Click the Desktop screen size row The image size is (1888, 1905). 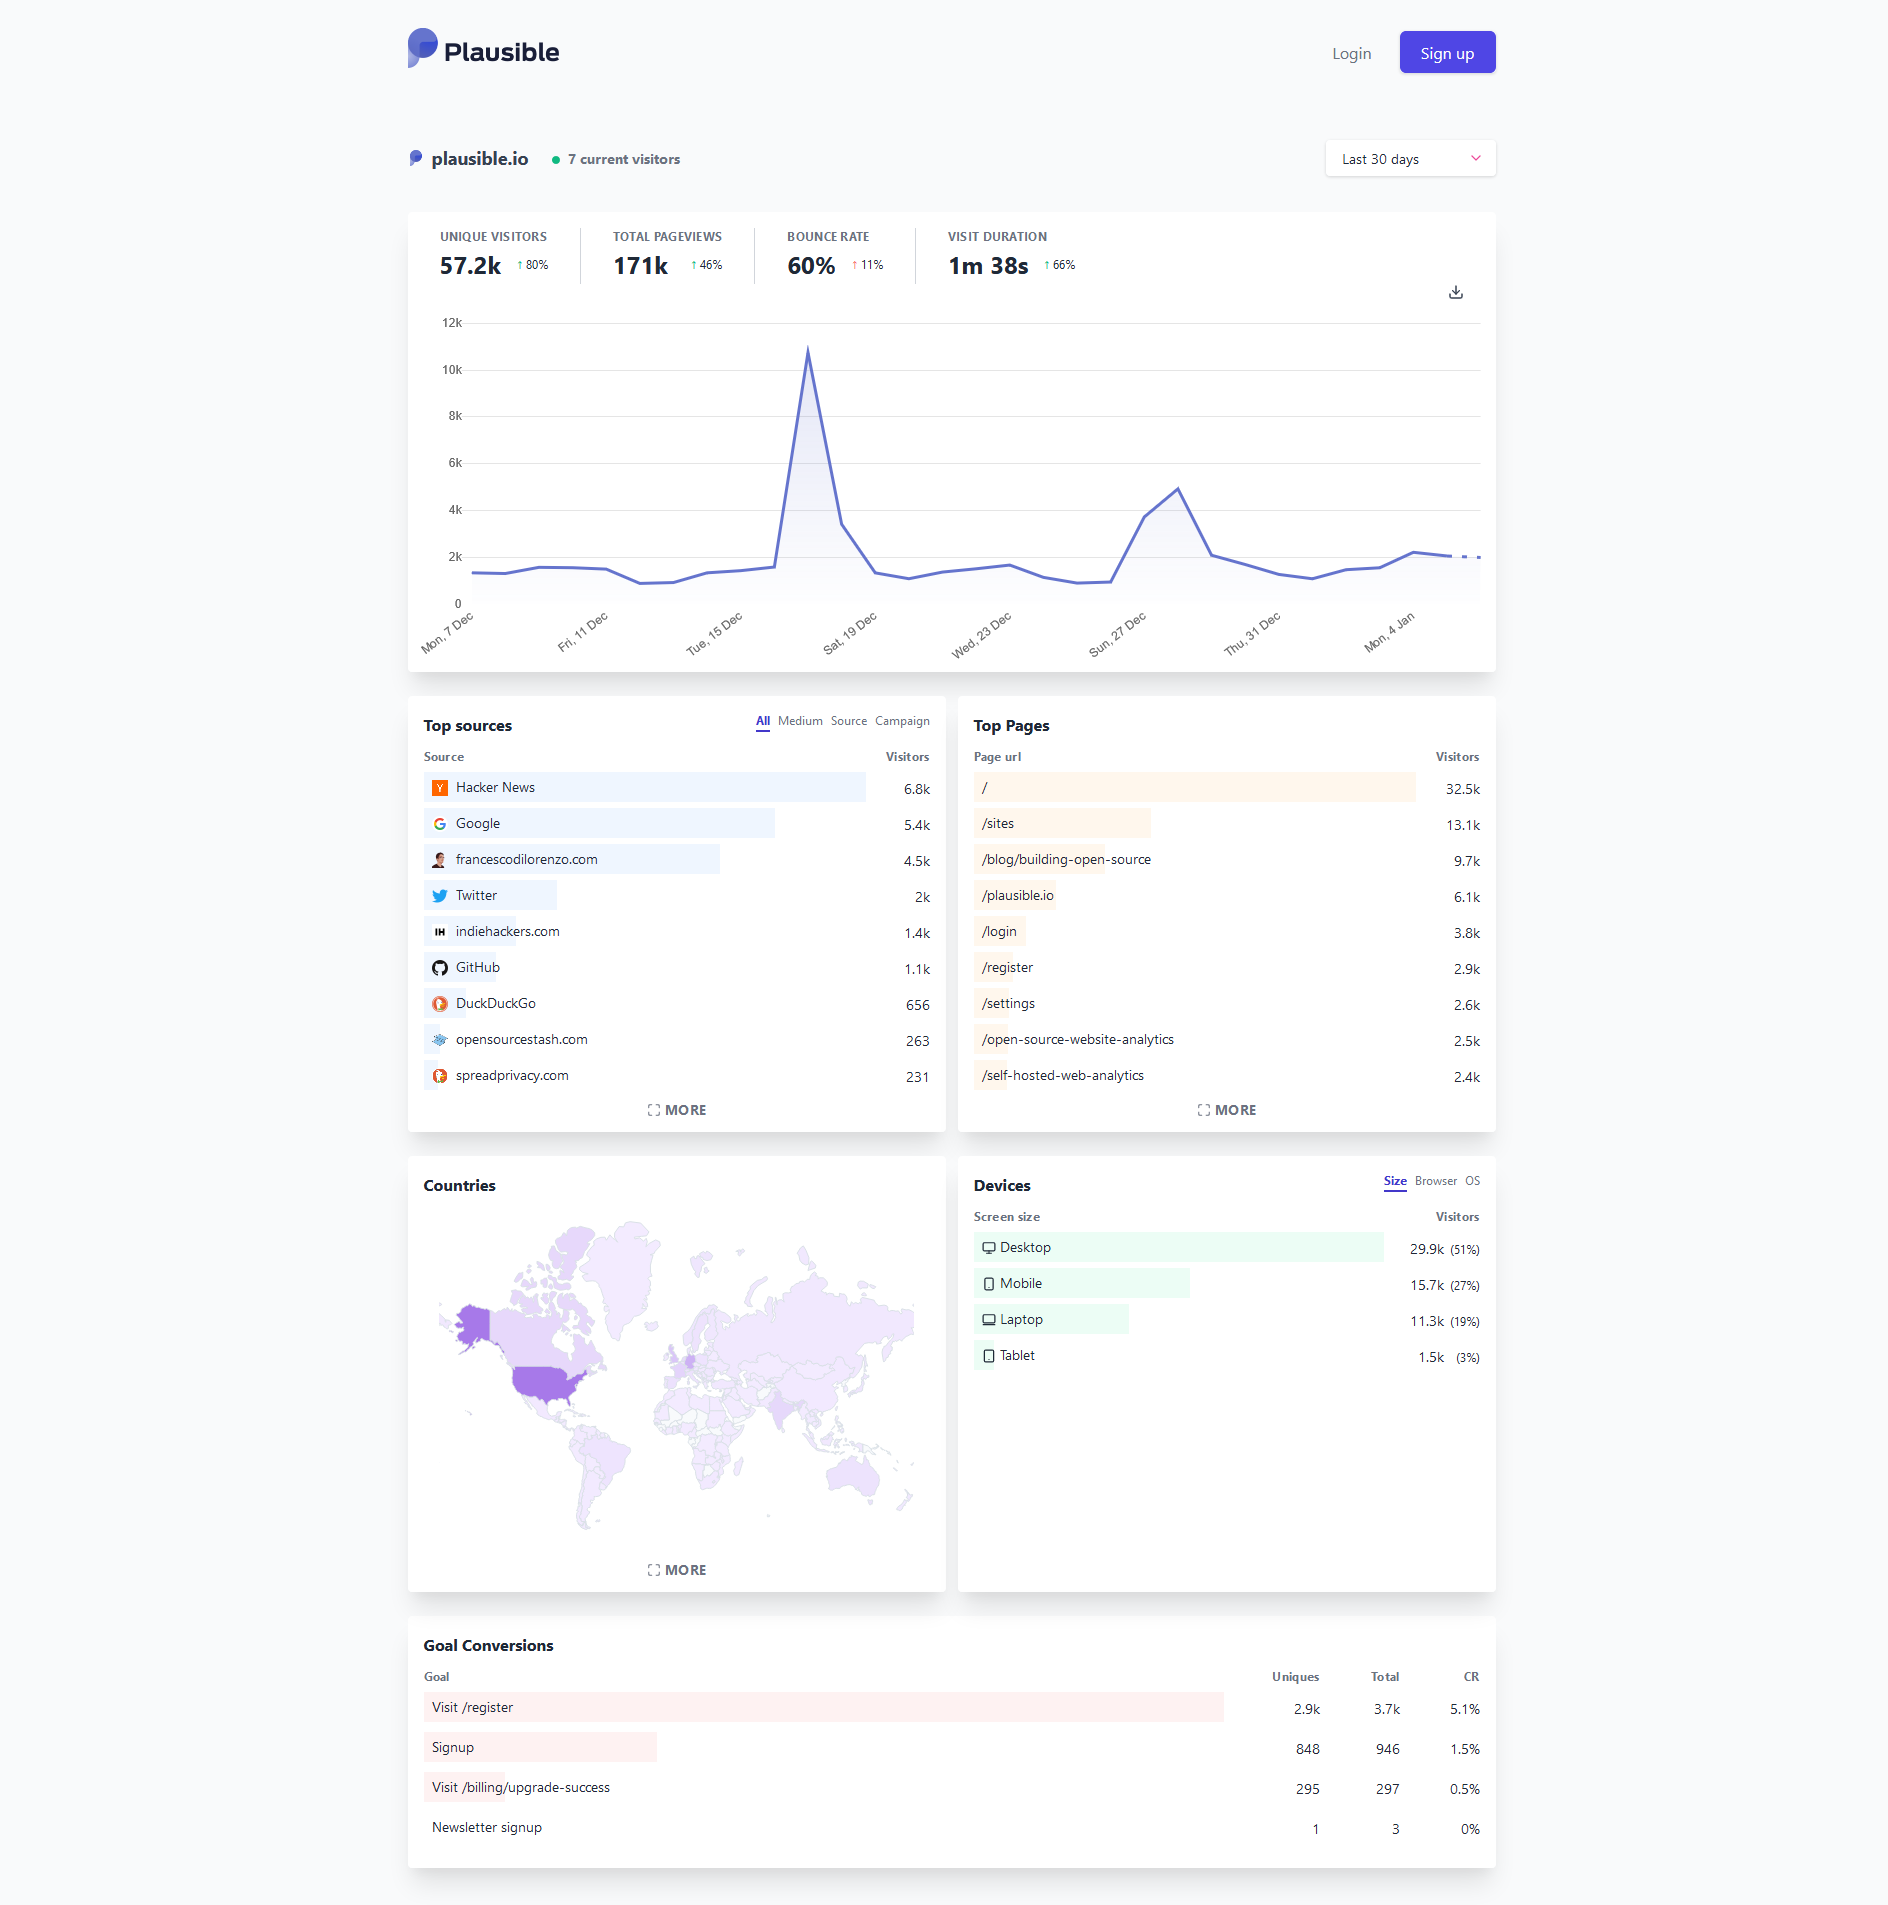pyautogui.click(x=1227, y=1248)
